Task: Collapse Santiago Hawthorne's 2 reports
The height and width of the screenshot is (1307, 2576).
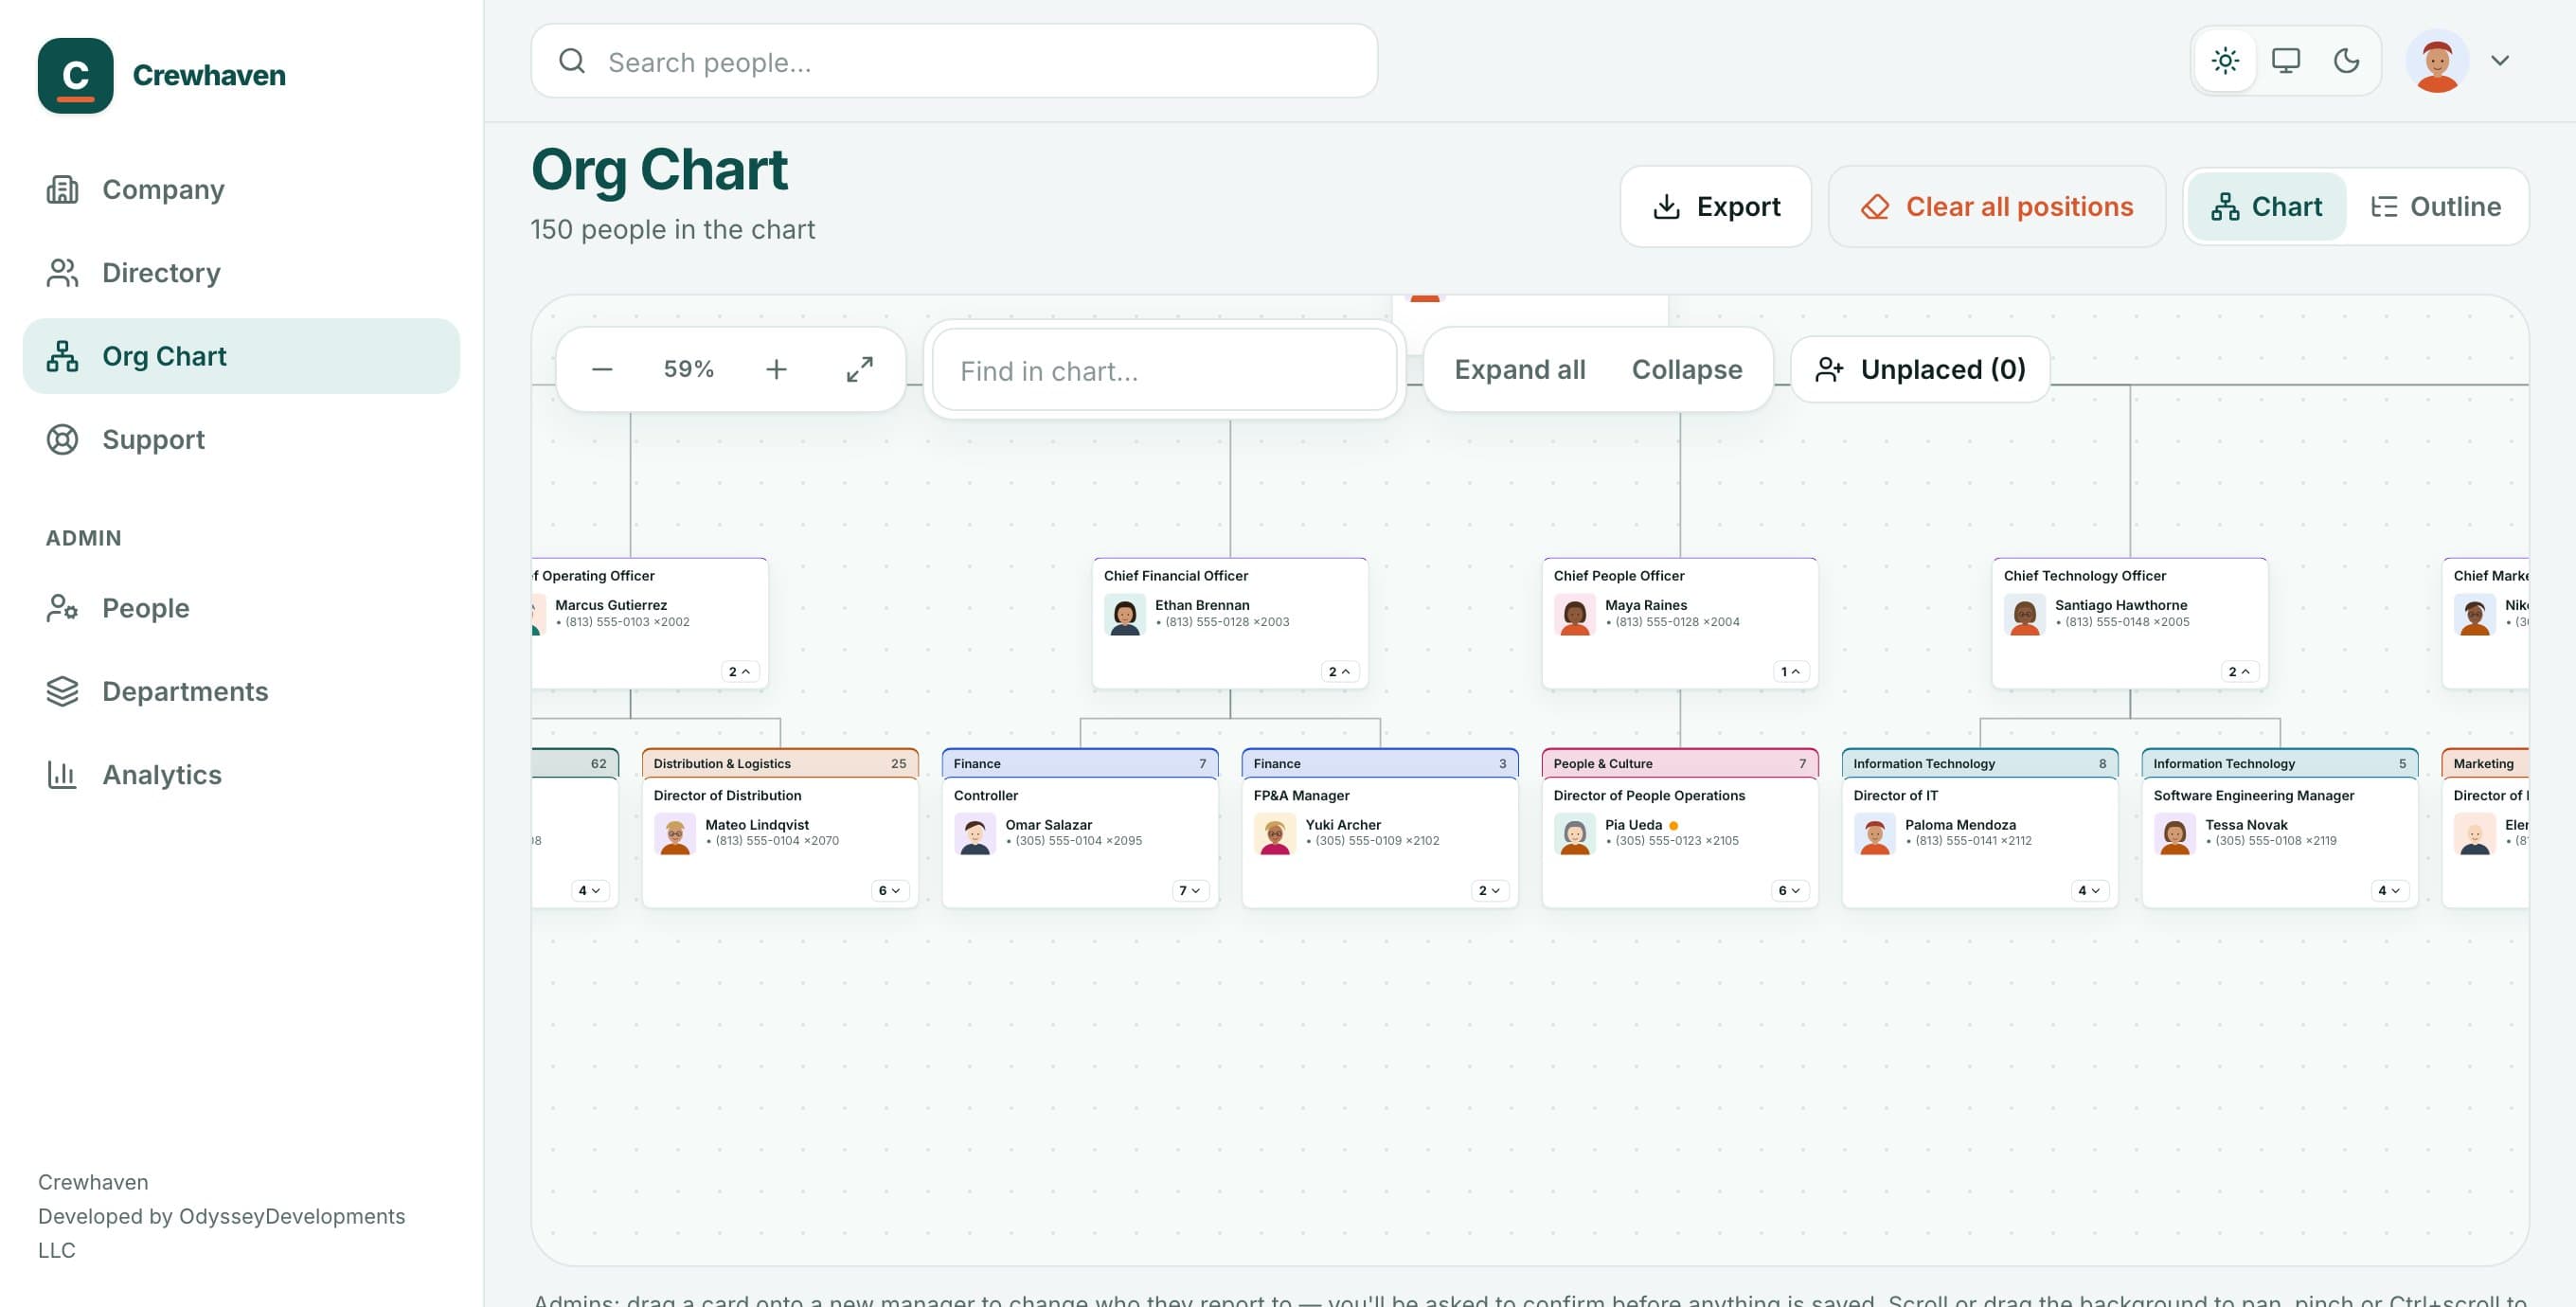Action: tap(2239, 671)
